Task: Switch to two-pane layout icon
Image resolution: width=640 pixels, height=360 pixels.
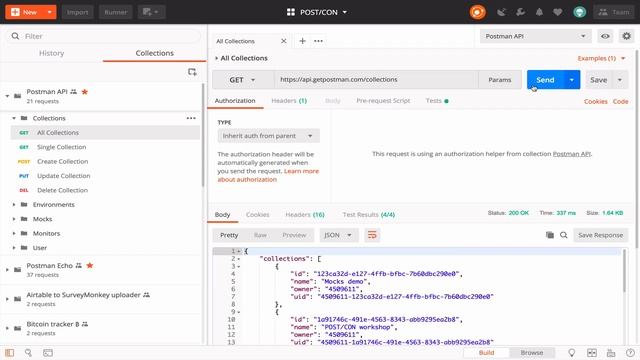Action: point(591,353)
